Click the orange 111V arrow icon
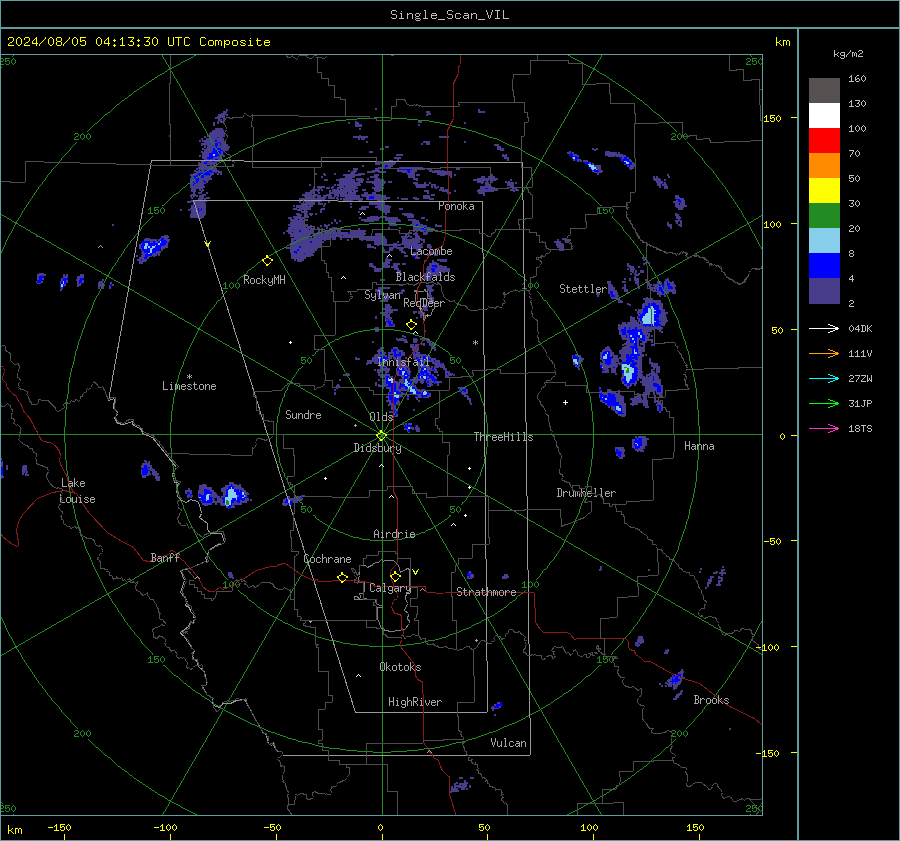Screen dimensions: 900x841 click(x=824, y=354)
